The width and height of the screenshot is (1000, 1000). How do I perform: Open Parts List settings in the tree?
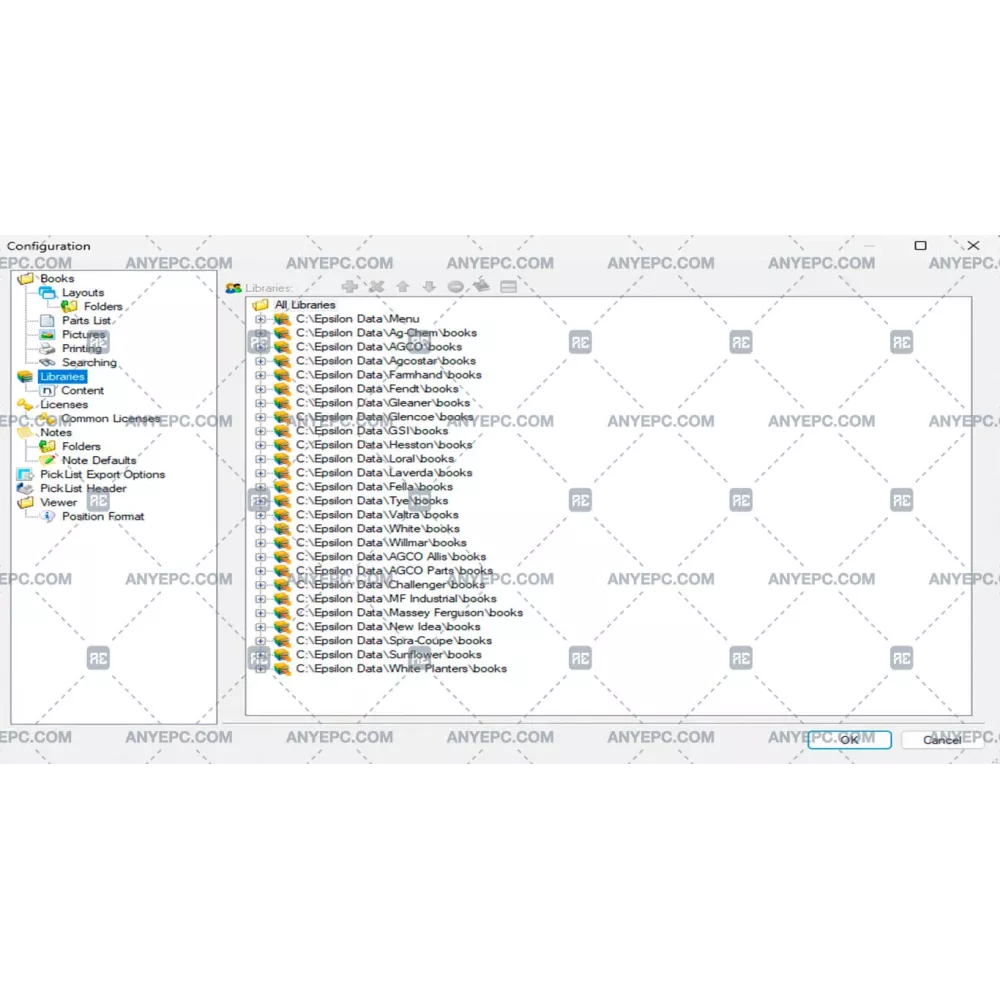coord(86,321)
